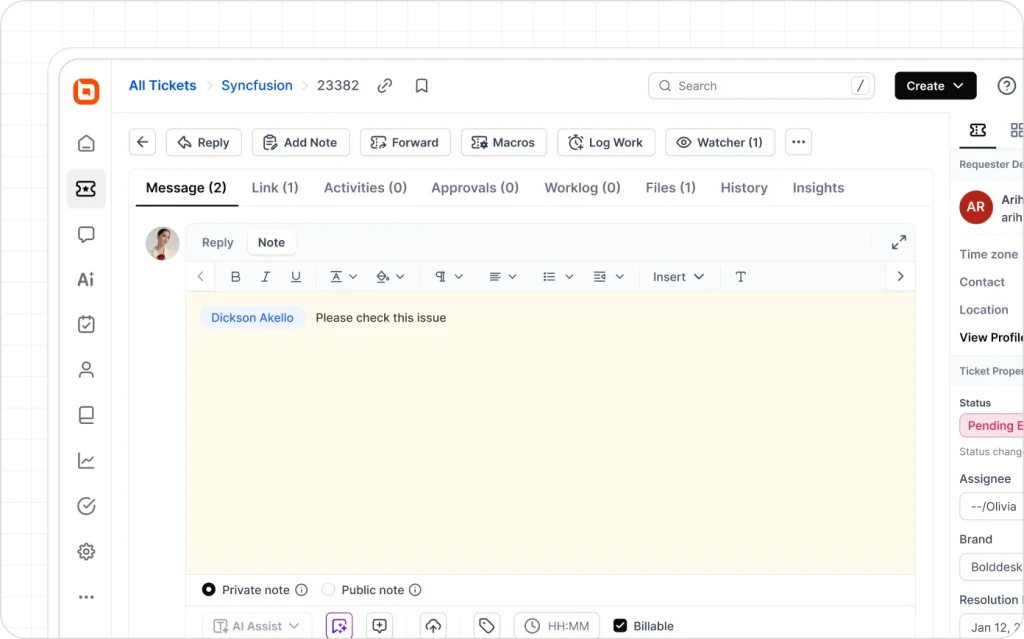Open the Tasks calendar-check sidebar icon
1024x639 pixels.
point(86,324)
